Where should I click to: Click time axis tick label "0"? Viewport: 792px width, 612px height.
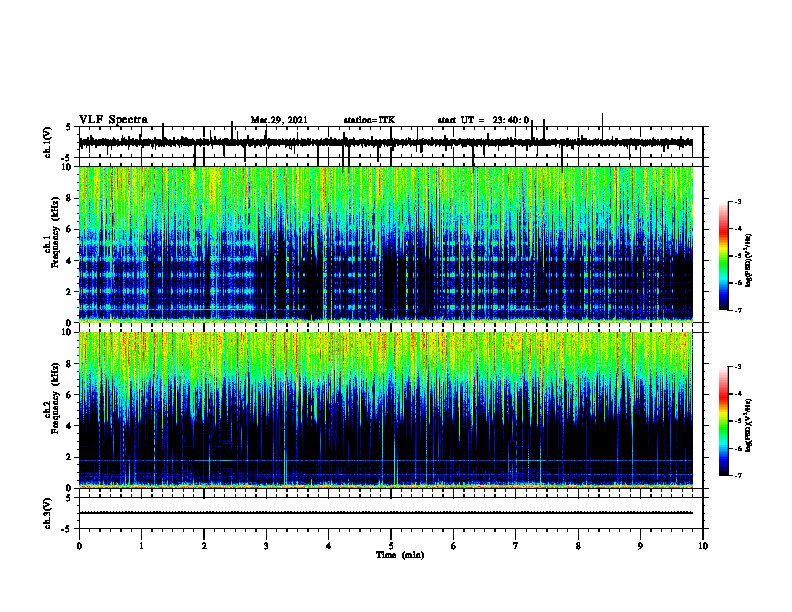(79, 546)
